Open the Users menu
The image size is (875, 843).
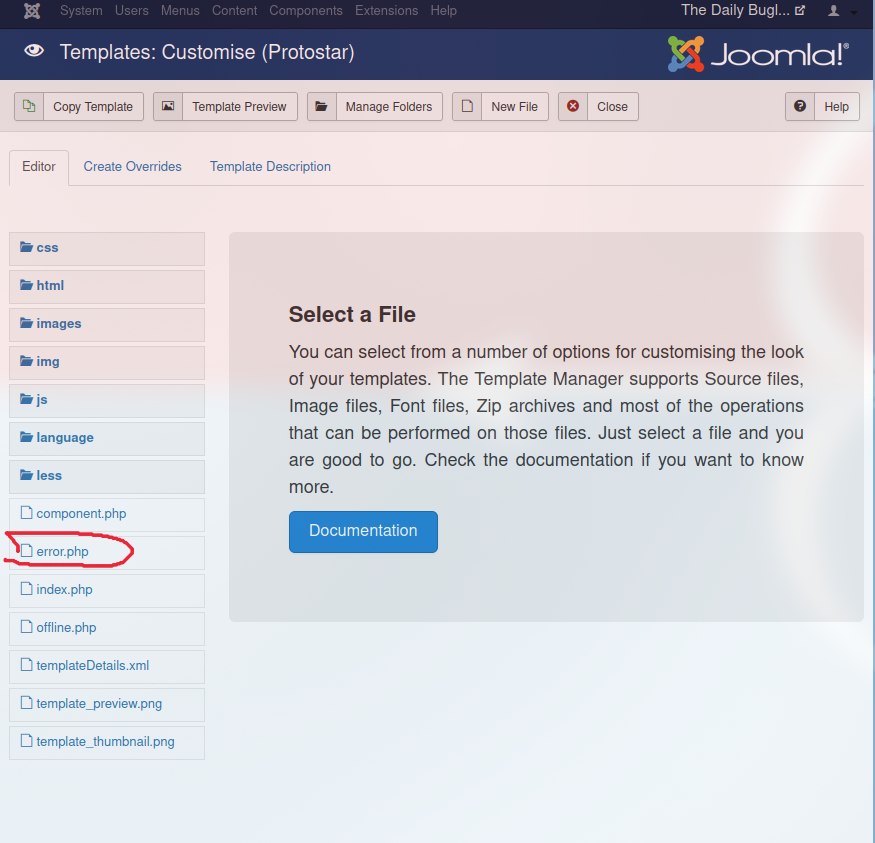click(x=132, y=11)
